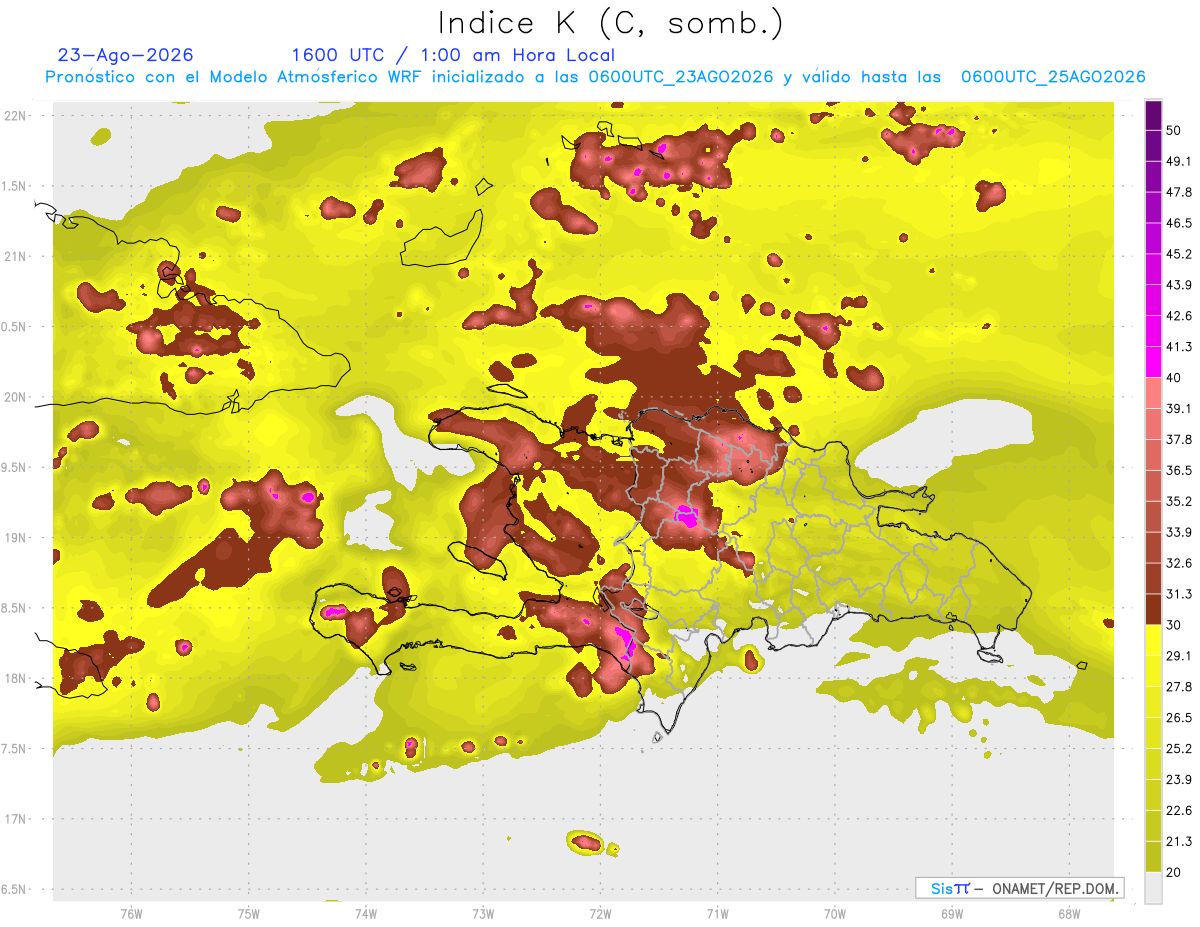Image resolution: width=1200 pixels, height=927 pixels.
Task: Click the longitude label "68W"
Action: pyautogui.click(x=1069, y=913)
